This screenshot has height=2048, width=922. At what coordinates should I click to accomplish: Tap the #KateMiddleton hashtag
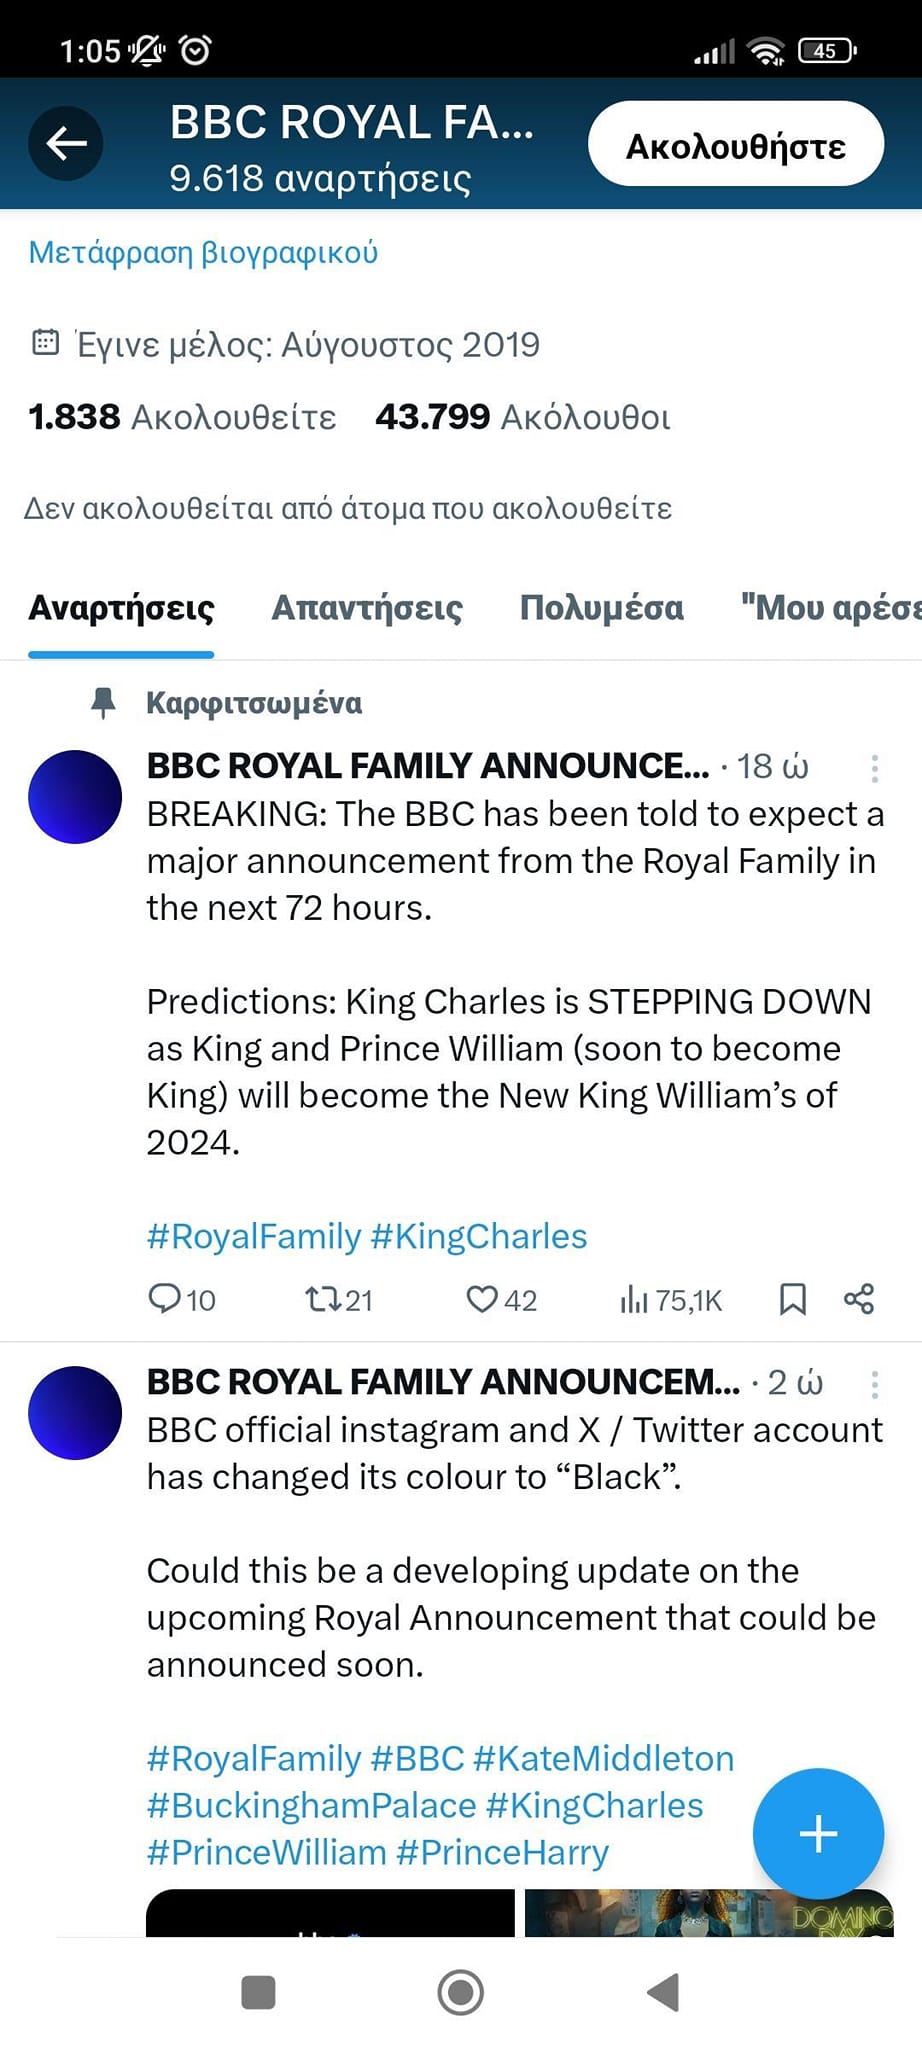pos(603,1758)
